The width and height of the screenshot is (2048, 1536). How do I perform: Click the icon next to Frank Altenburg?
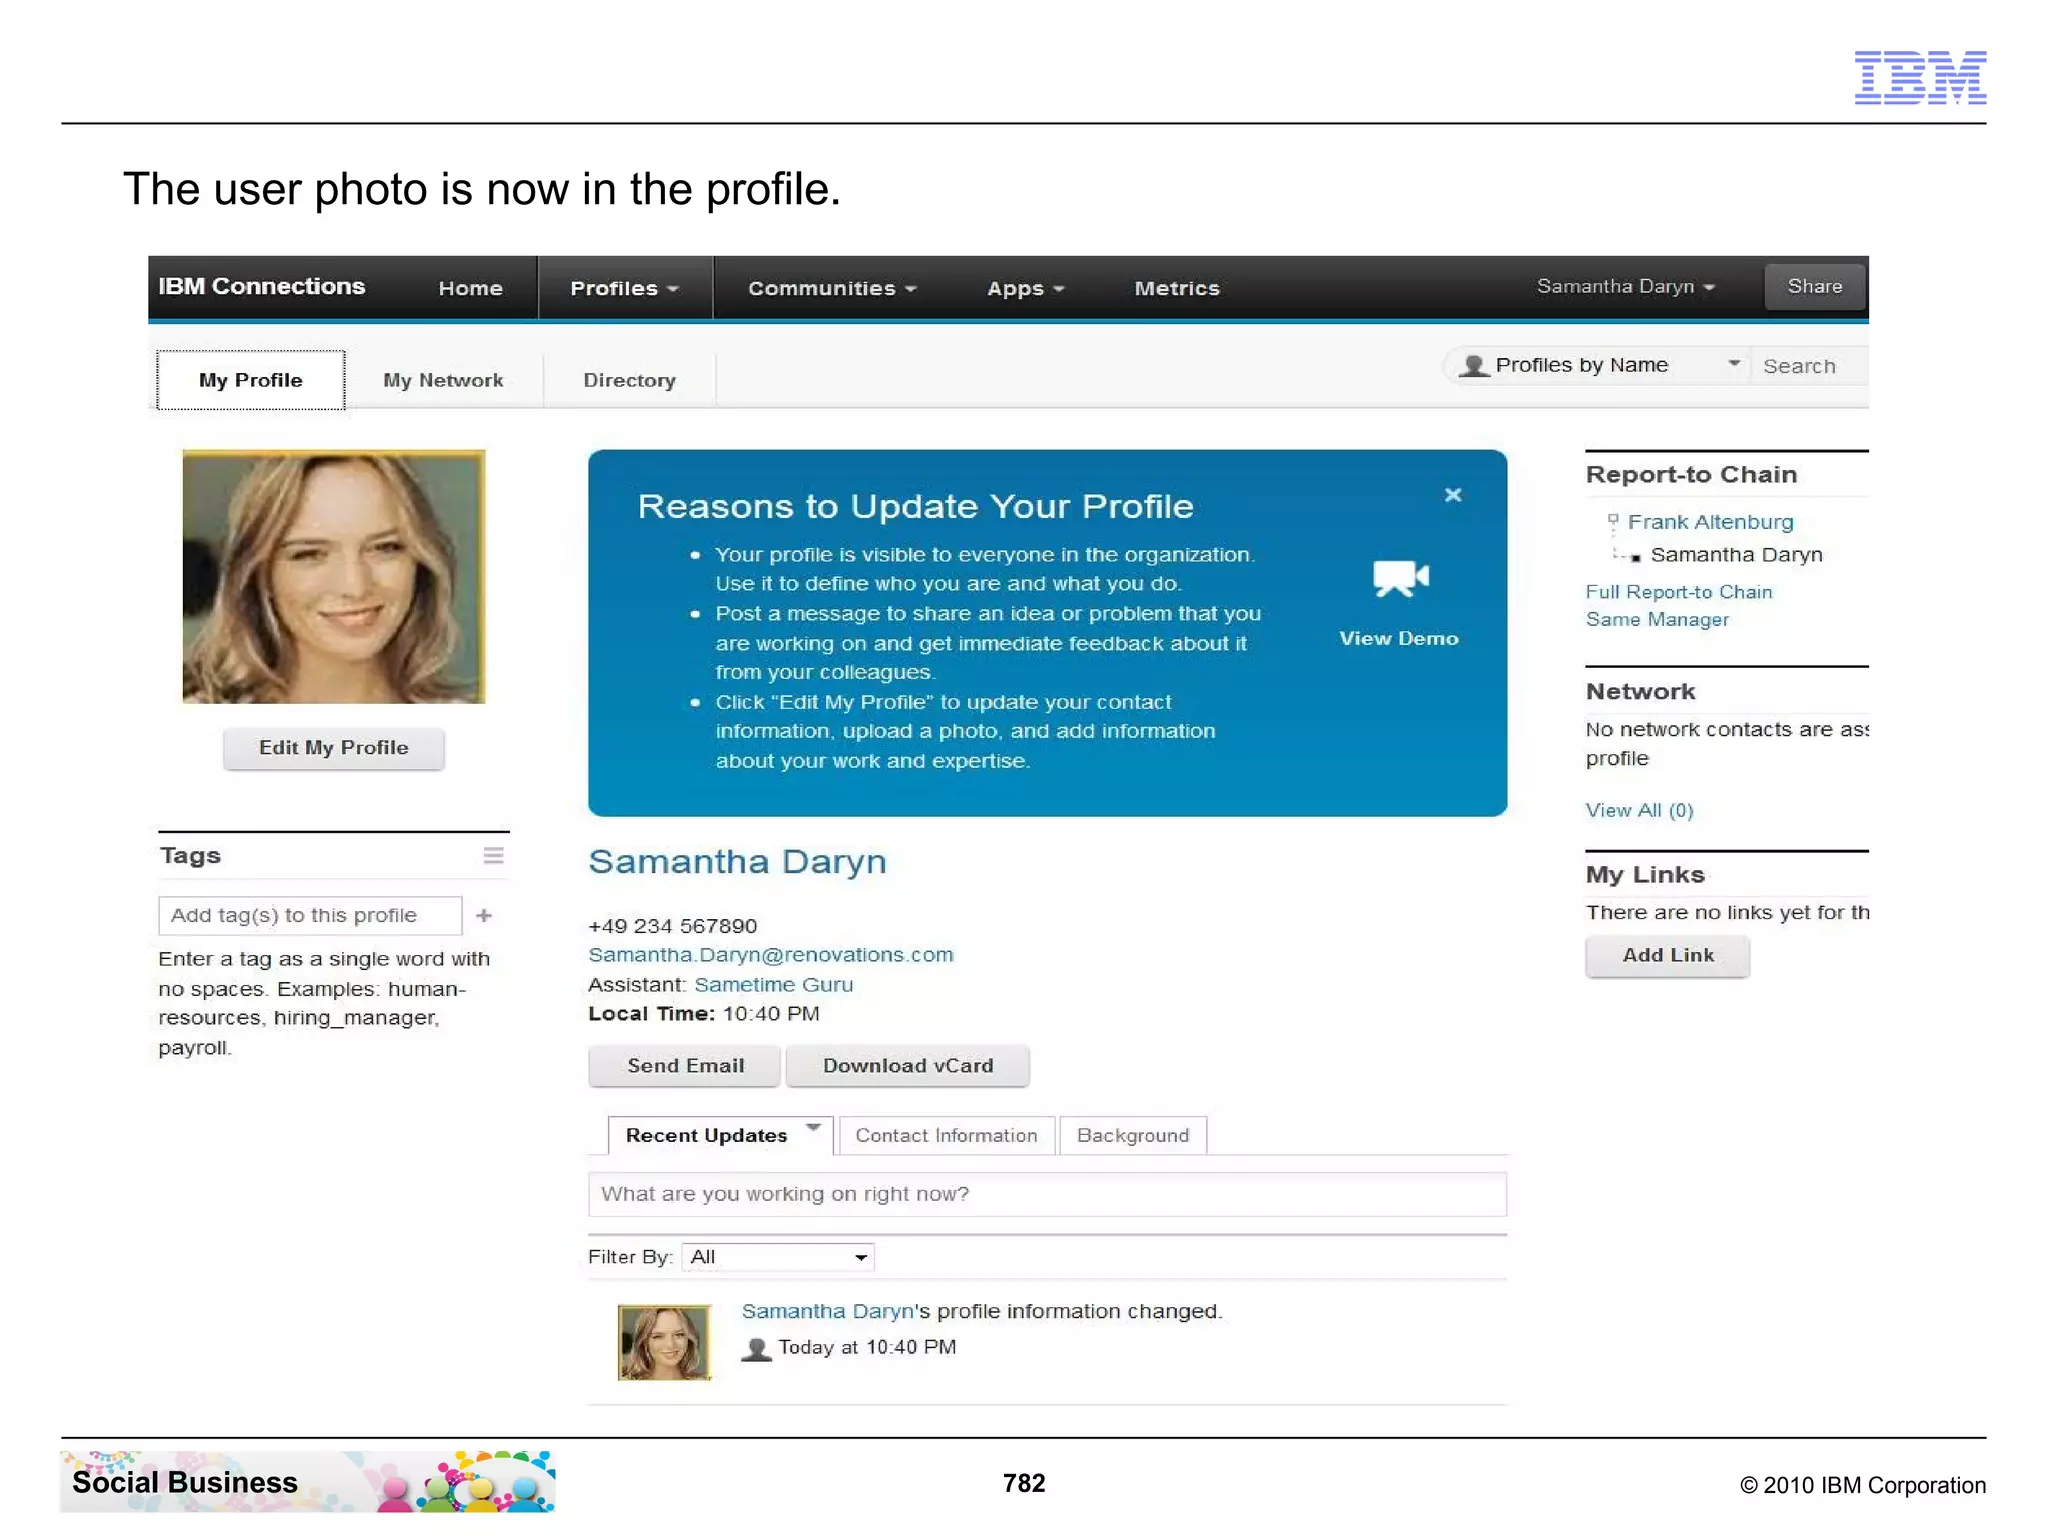pyautogui.click(x=1612, y=521)
